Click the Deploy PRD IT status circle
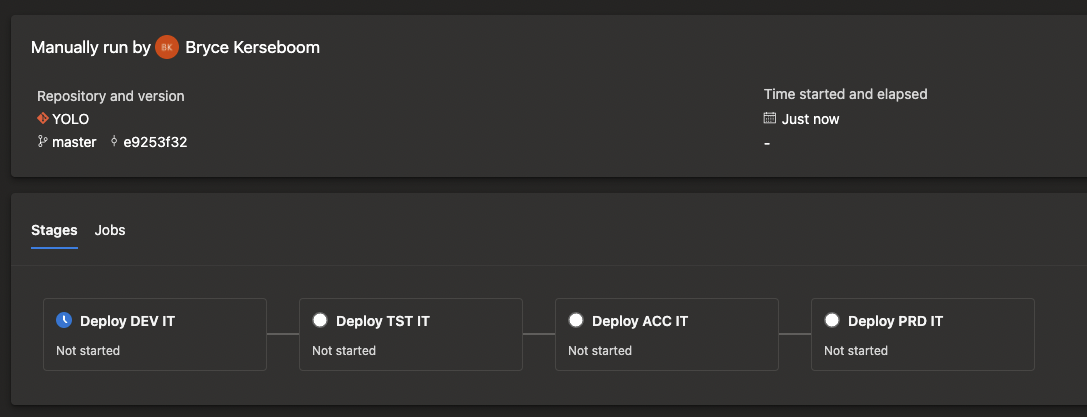Viewport: 1087px width, 417px height. click(832, 321)
